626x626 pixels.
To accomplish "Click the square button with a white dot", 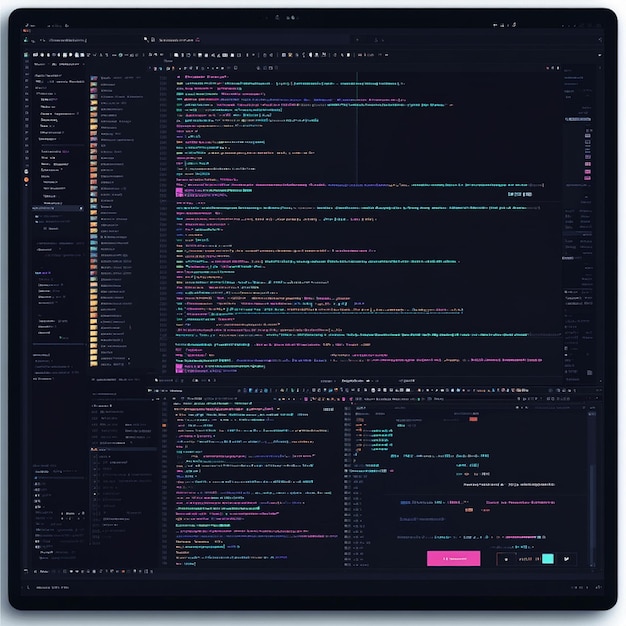I will click(x=506, y=559).
